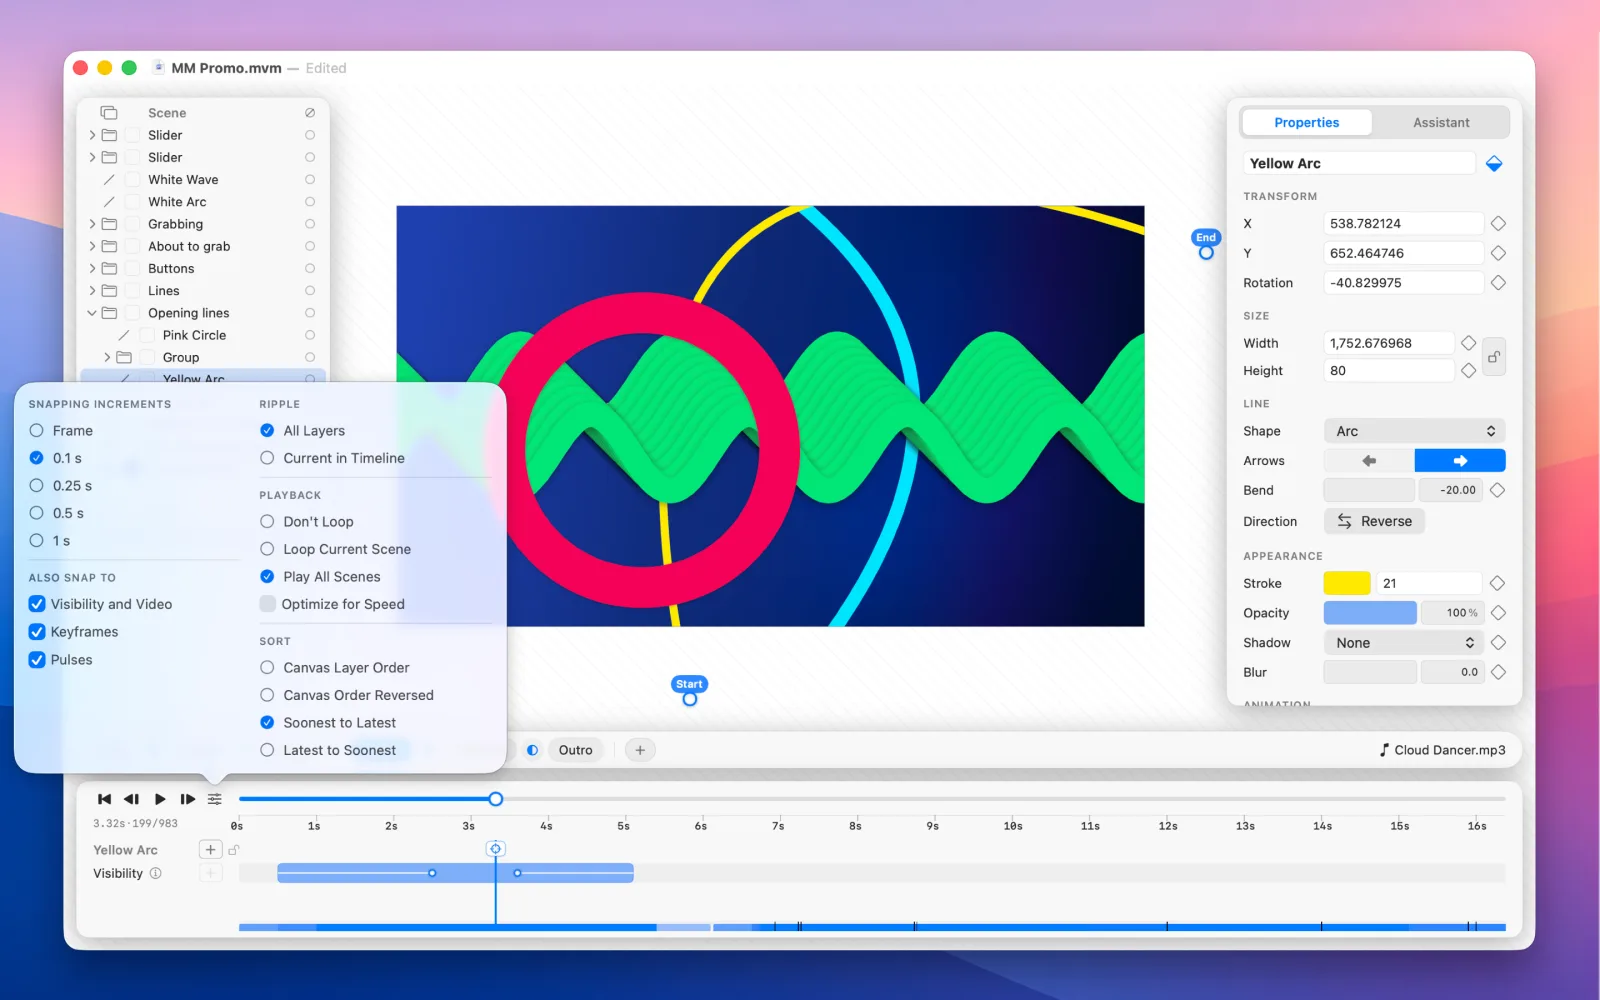Add keyframe diamond for Rotation
Screen dimensions: 1600x1000
point(1498,283)
